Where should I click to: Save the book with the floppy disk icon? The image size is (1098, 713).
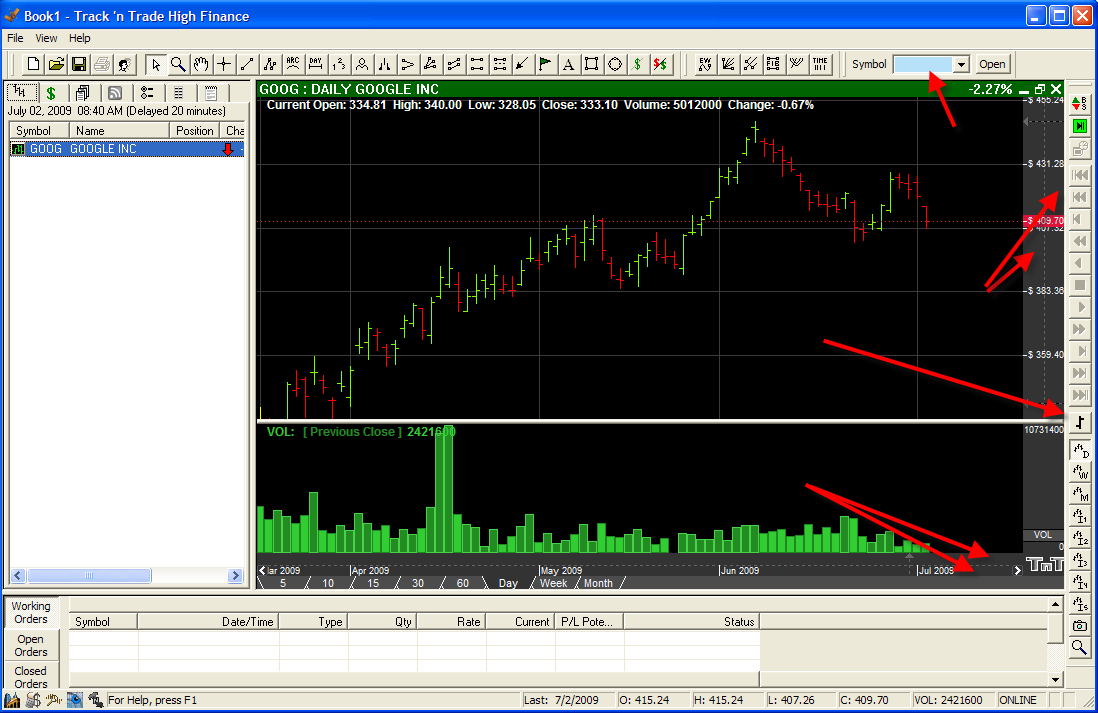click(79, 64)
